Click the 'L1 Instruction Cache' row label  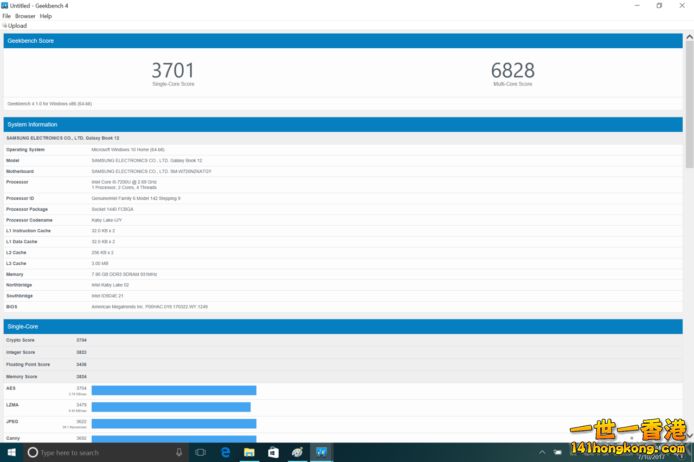tap(28, 231)
